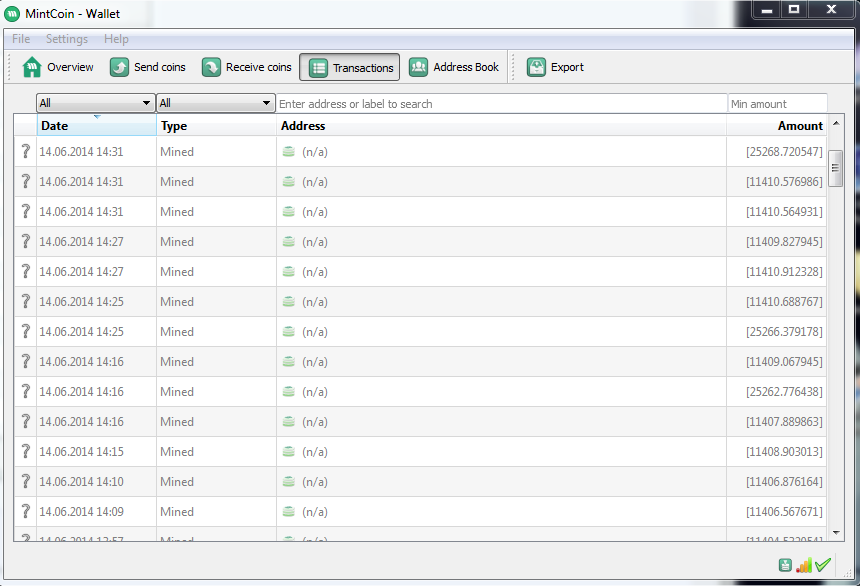
Task: Maximize the MintCoin wallet window
Action: pos(794,9)
